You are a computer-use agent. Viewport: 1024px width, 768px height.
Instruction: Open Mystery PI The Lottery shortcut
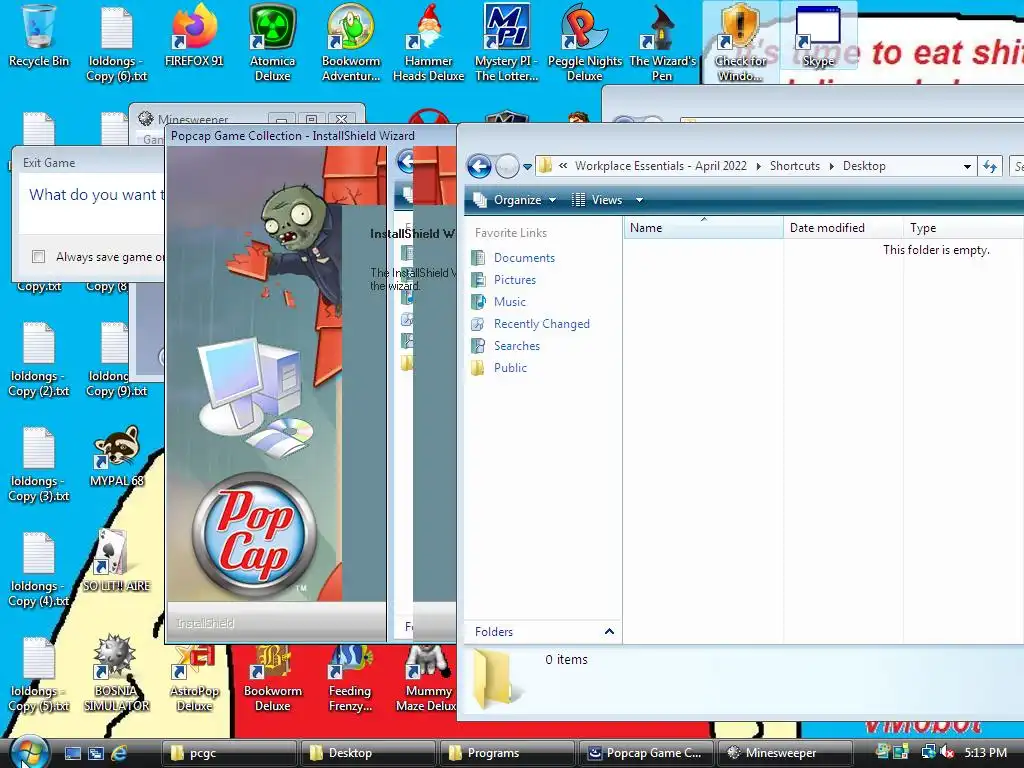pyautogui.click(x=507, y=43)
